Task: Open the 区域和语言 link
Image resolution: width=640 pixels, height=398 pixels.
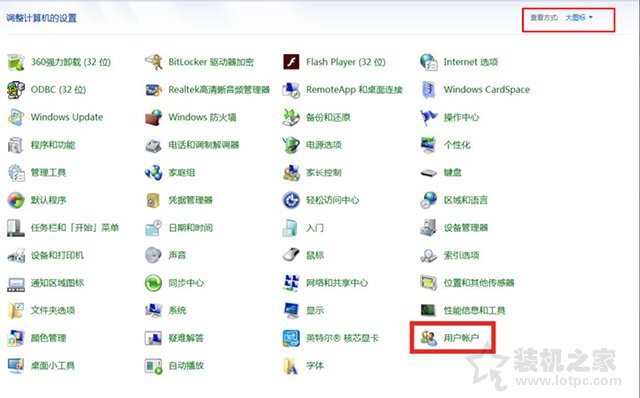Action: [x=466, y=200]
